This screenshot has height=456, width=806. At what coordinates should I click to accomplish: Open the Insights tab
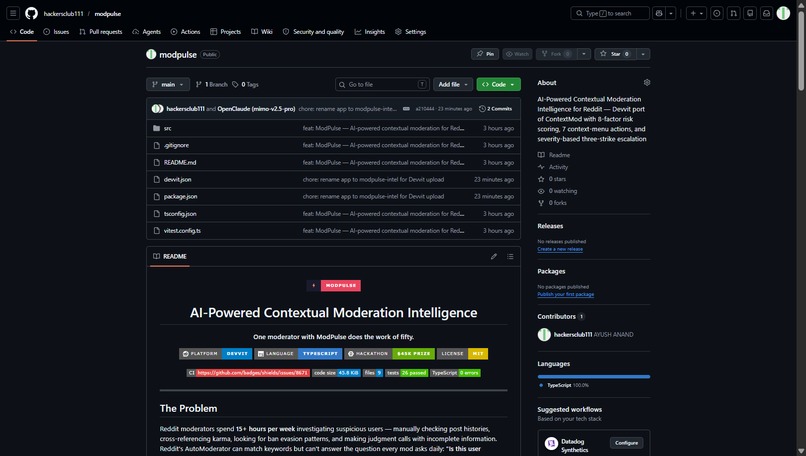[x=370, y=32]
